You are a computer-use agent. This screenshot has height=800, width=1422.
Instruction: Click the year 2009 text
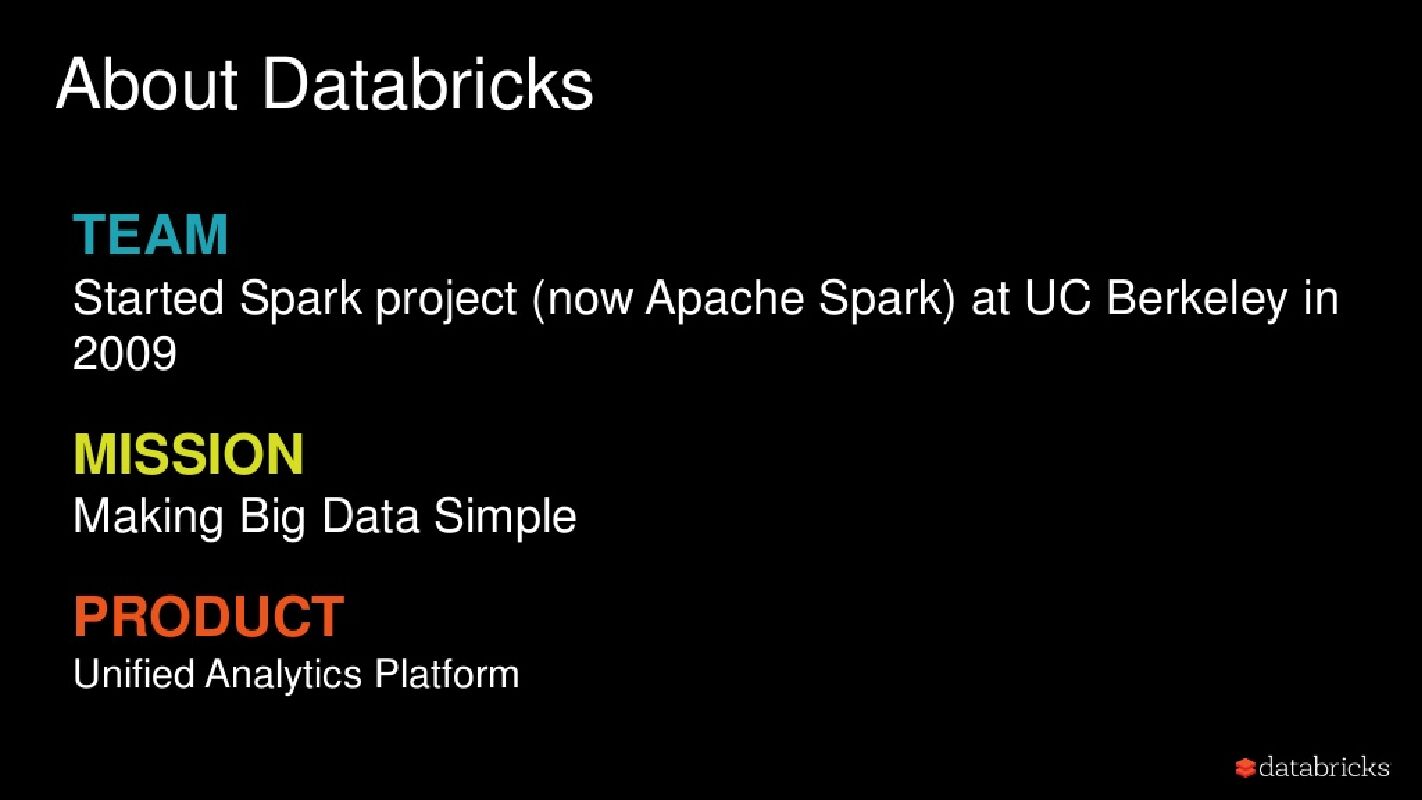click(x=125, y=353)
